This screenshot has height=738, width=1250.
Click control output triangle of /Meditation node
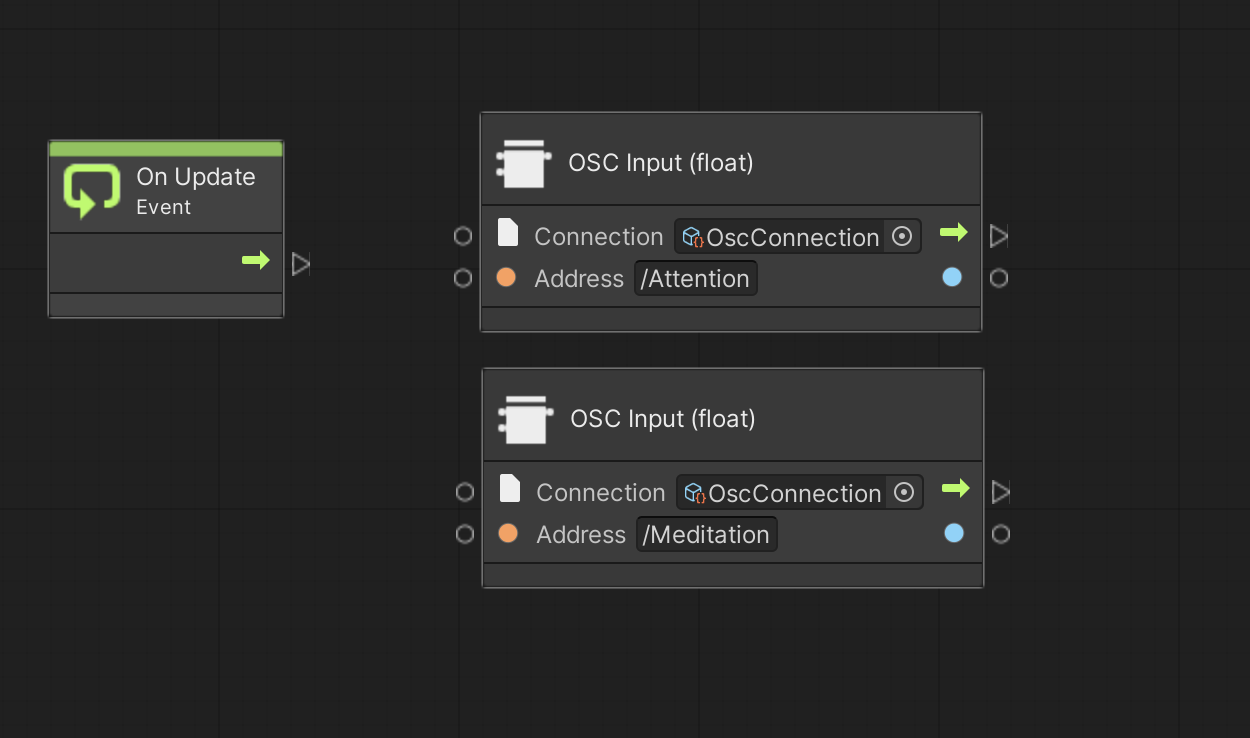[x=1001, y=492]
